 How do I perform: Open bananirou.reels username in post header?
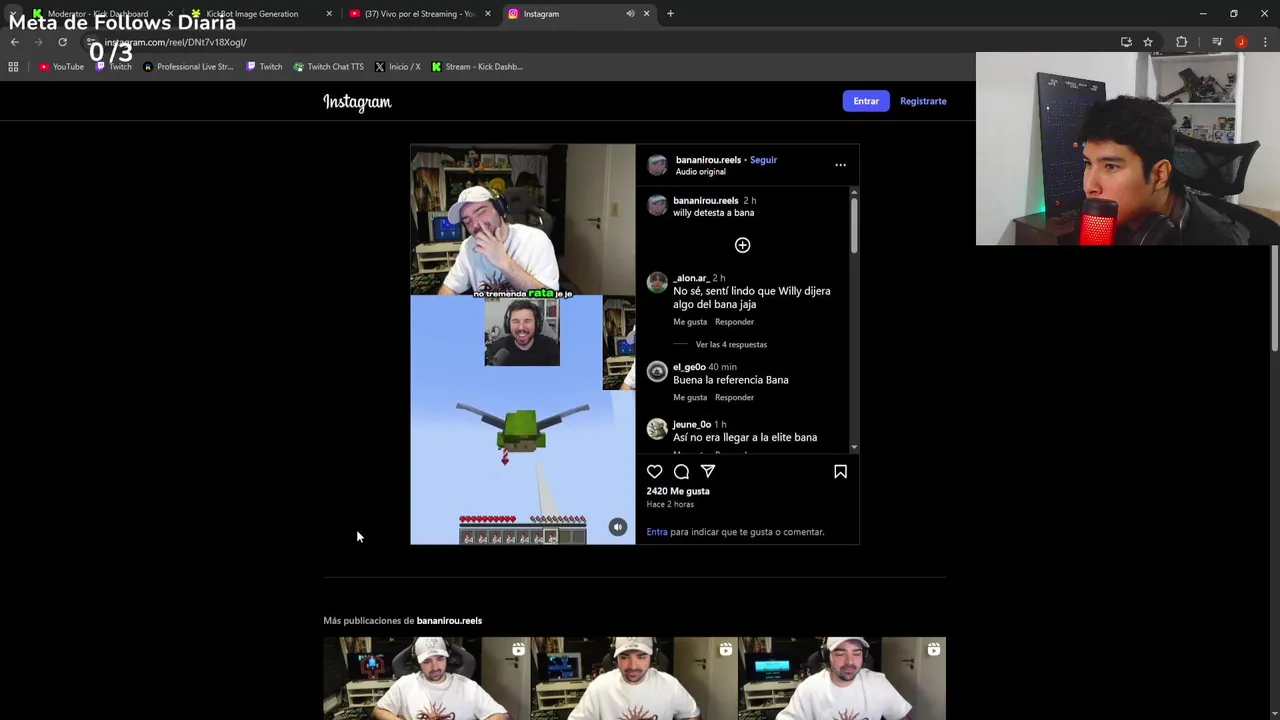pyautogui.click(x=708, y=160)
